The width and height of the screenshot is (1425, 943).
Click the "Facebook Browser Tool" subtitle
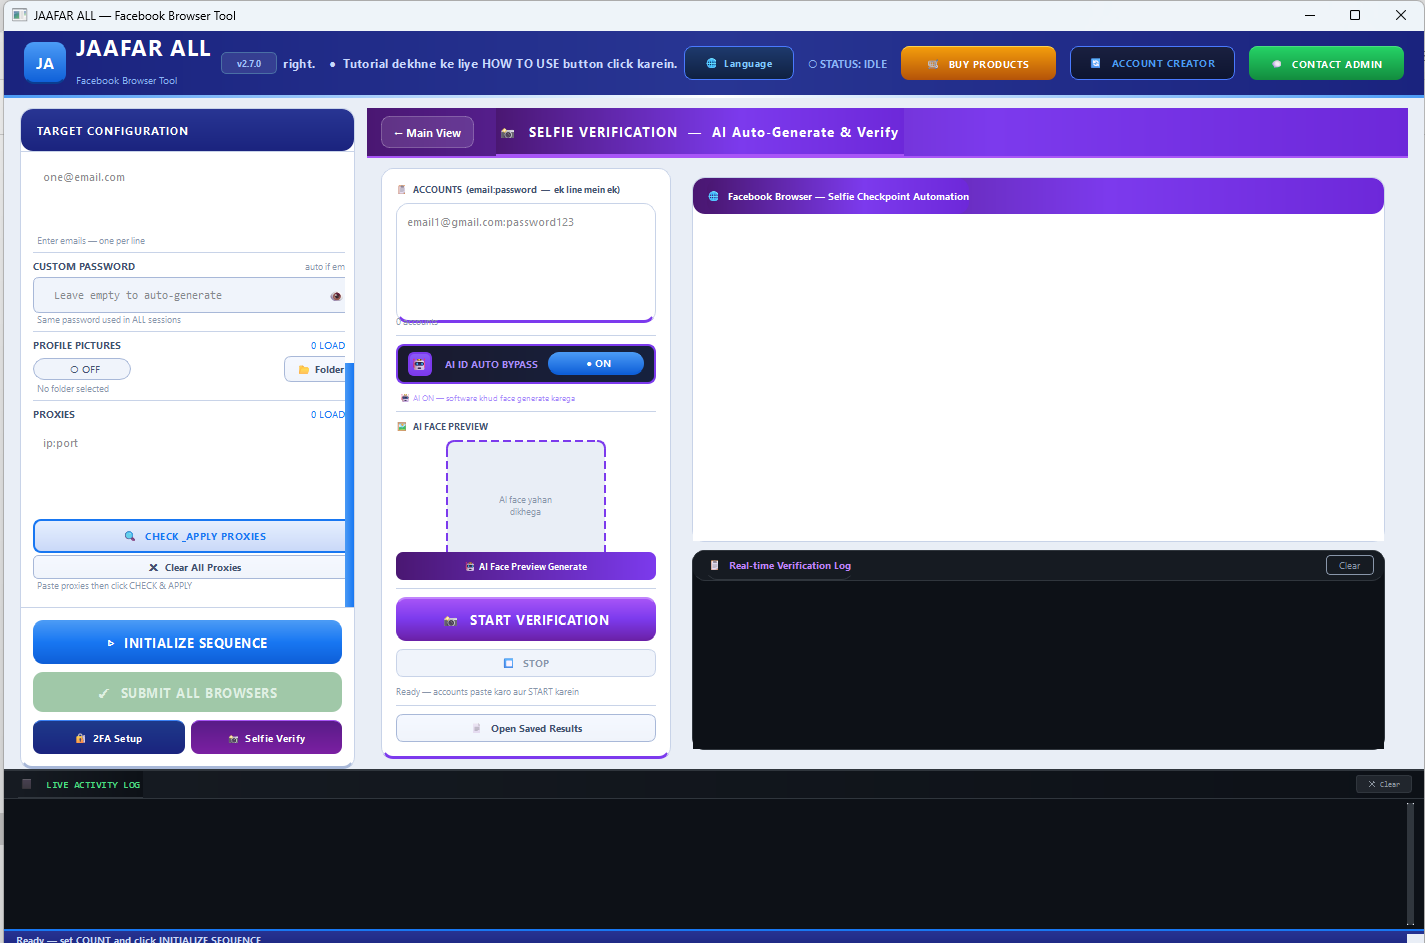click(x=127, y=81)
